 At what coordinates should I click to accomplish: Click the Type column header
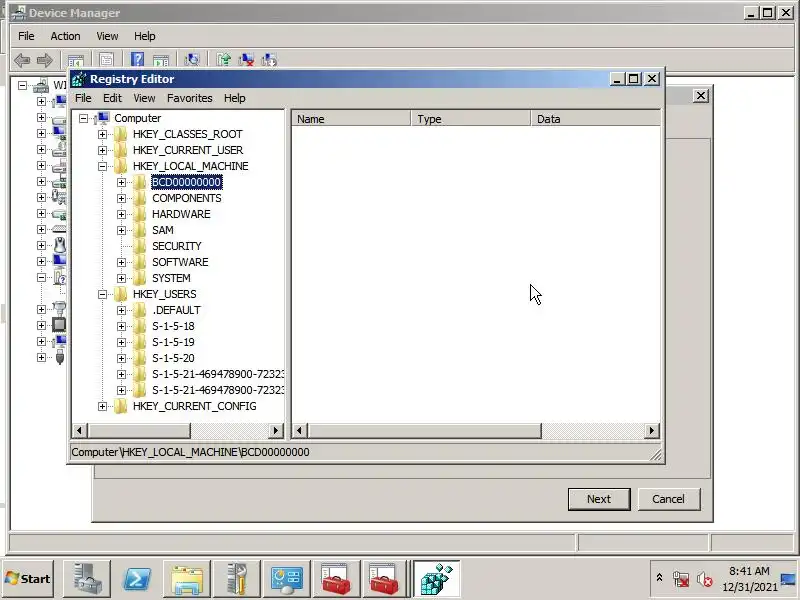470,119
